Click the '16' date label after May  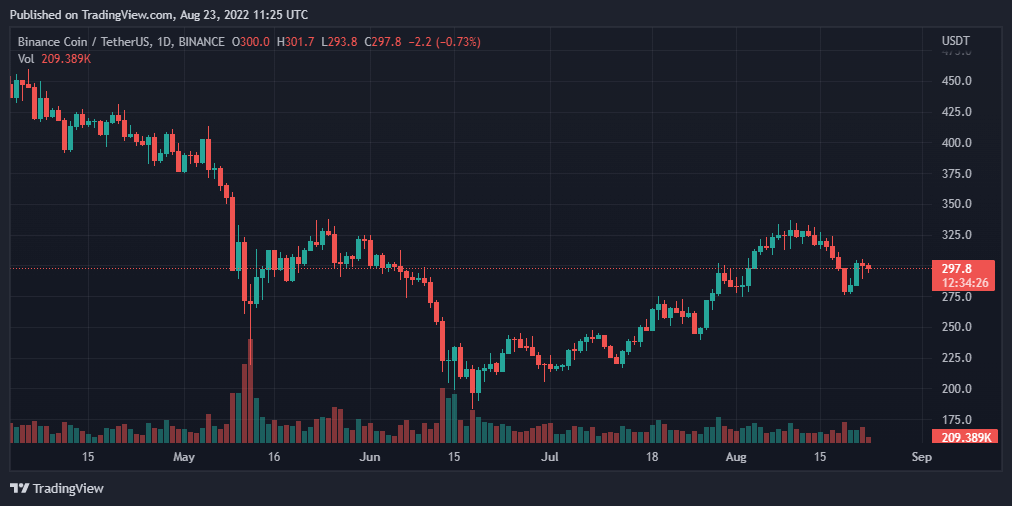pyautogui.click(x=274, y=458)
